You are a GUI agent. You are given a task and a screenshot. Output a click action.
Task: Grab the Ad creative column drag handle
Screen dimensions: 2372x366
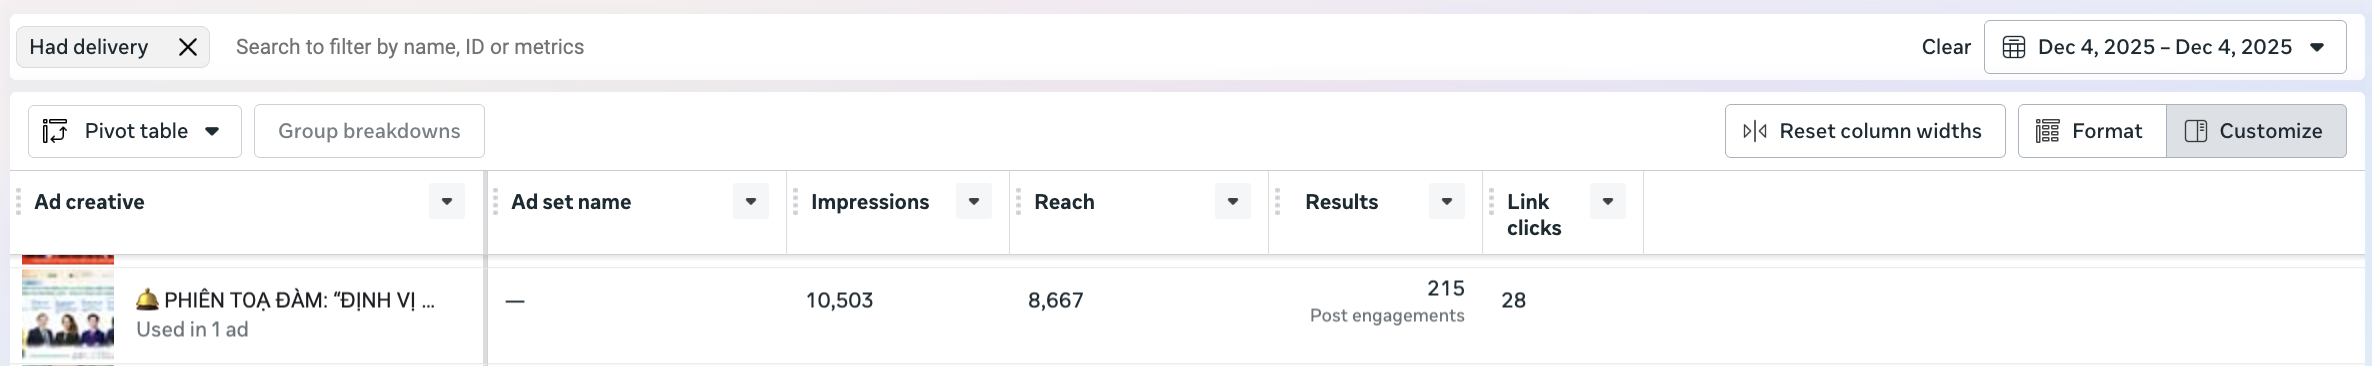click(18, 202)
